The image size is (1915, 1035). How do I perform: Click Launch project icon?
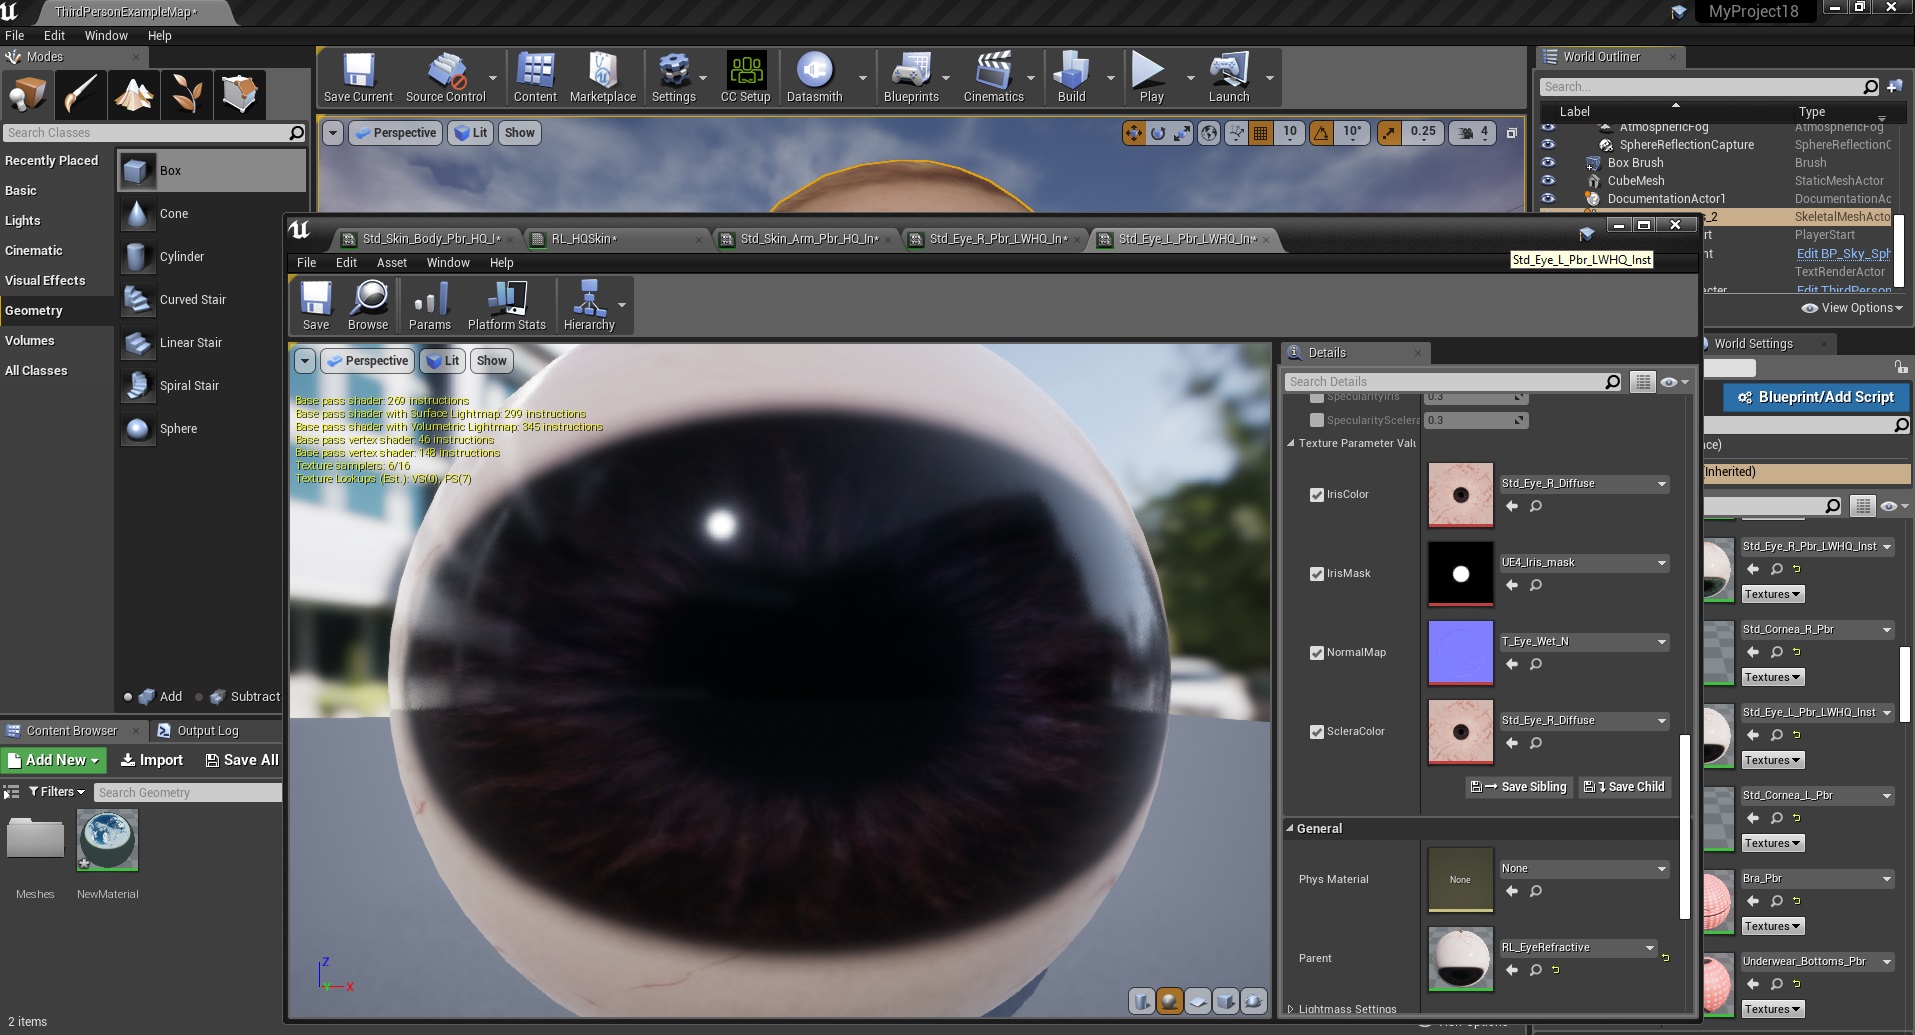[x=1228, y=78]
